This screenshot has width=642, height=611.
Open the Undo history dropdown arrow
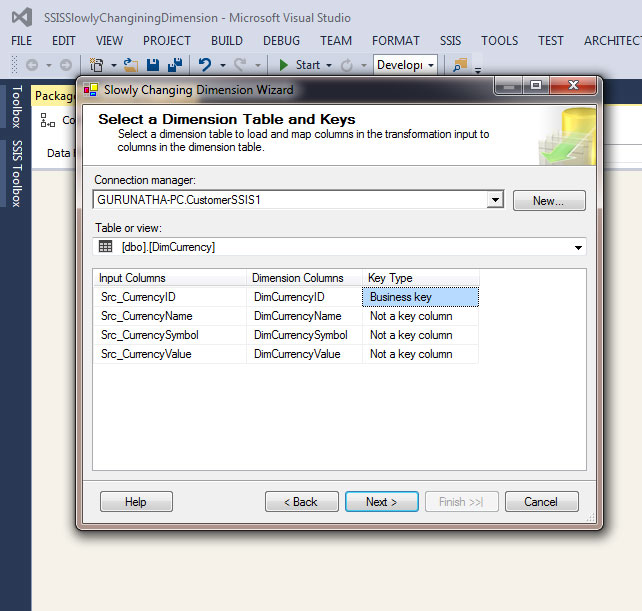[x=223, y=65]
